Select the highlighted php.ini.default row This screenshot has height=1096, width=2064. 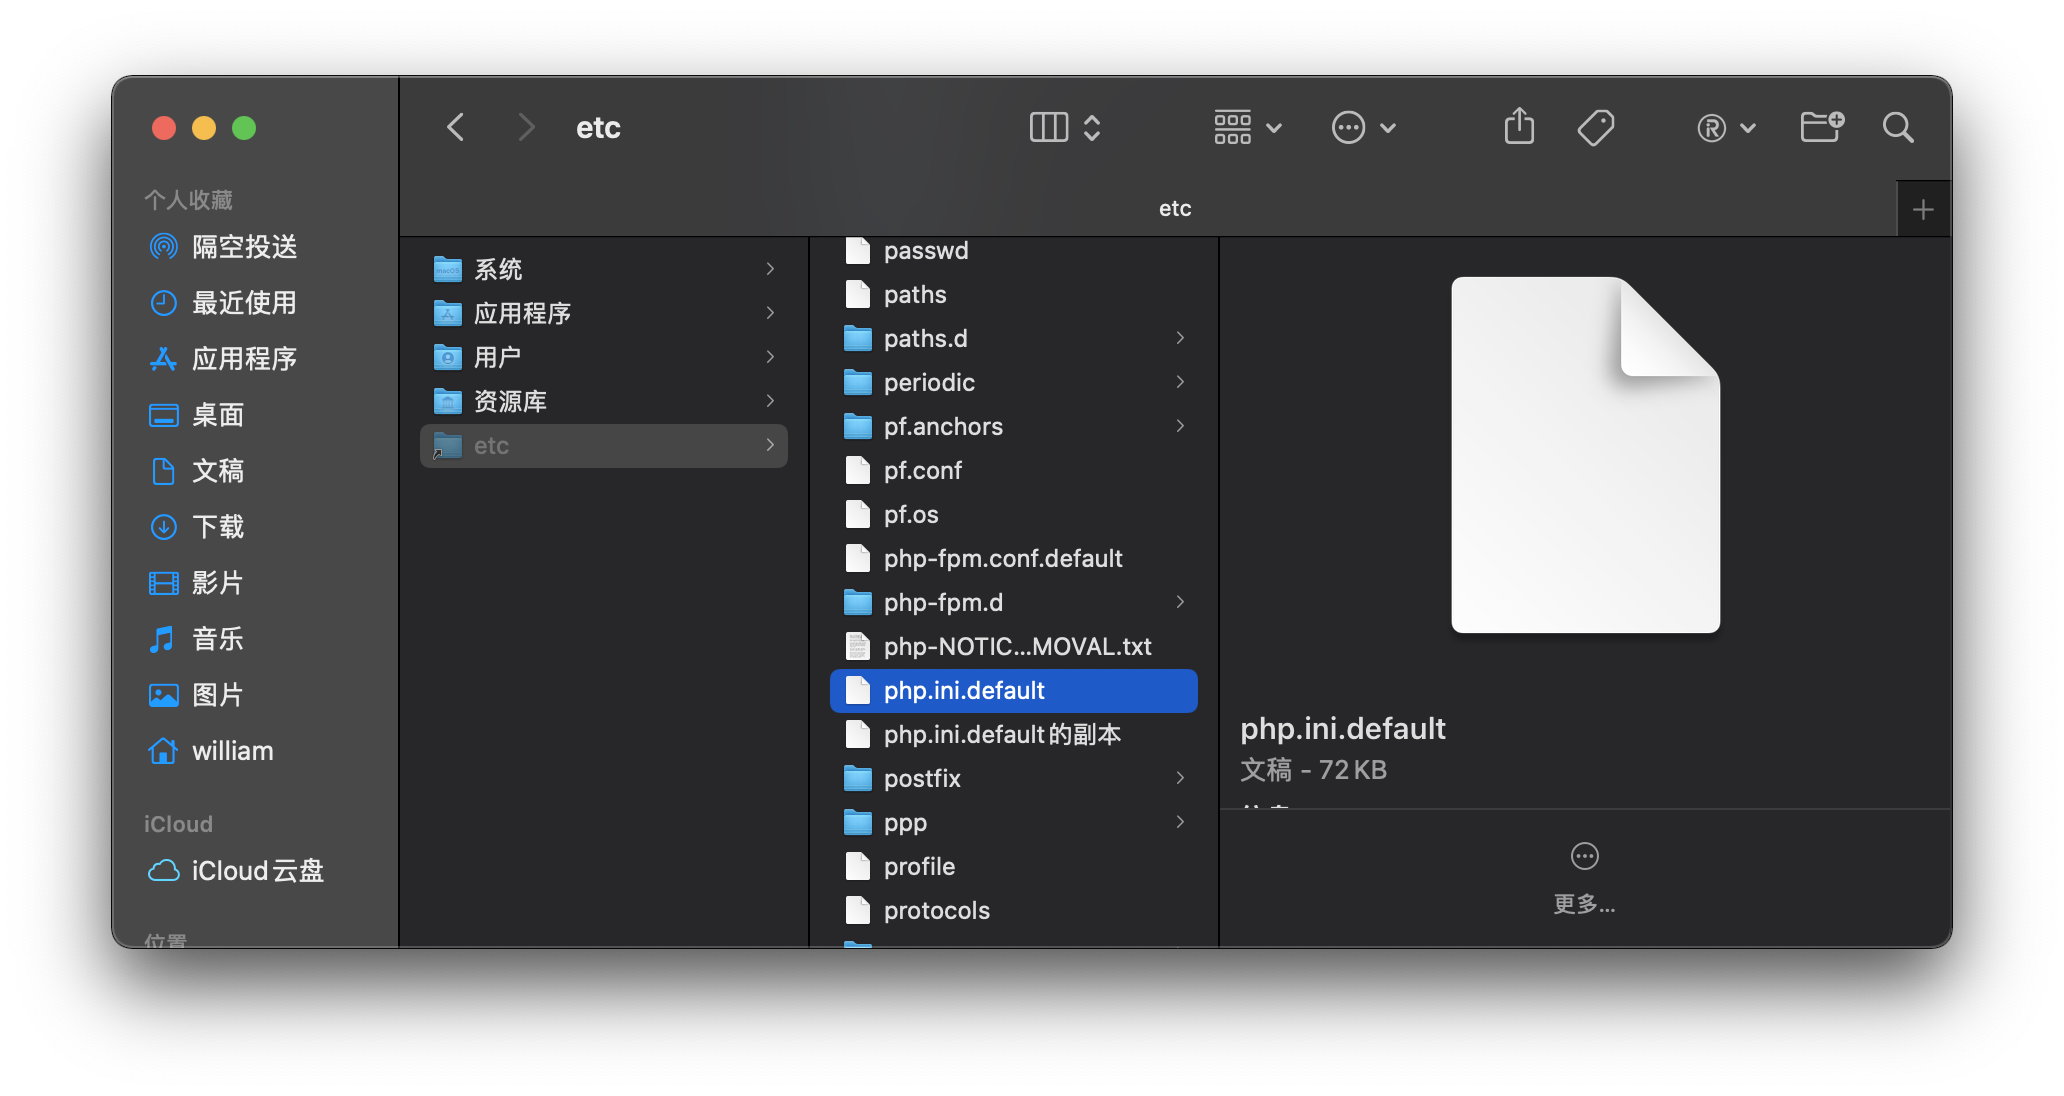click(x=1014, y=691)
